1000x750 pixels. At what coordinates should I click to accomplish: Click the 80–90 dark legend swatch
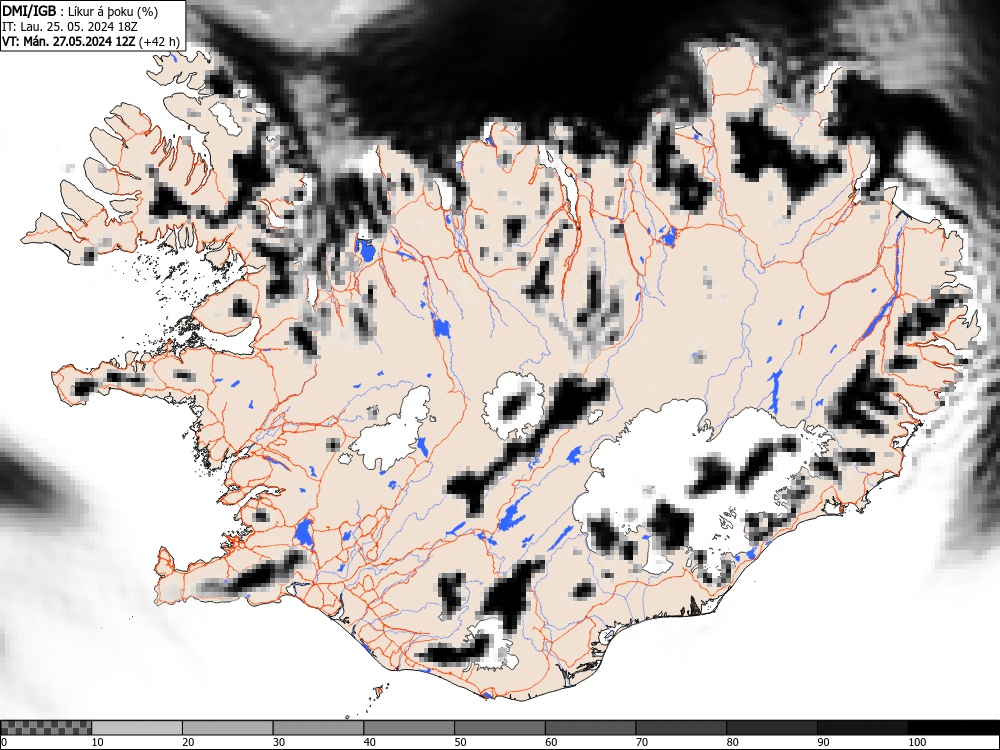tap(772, 728)
